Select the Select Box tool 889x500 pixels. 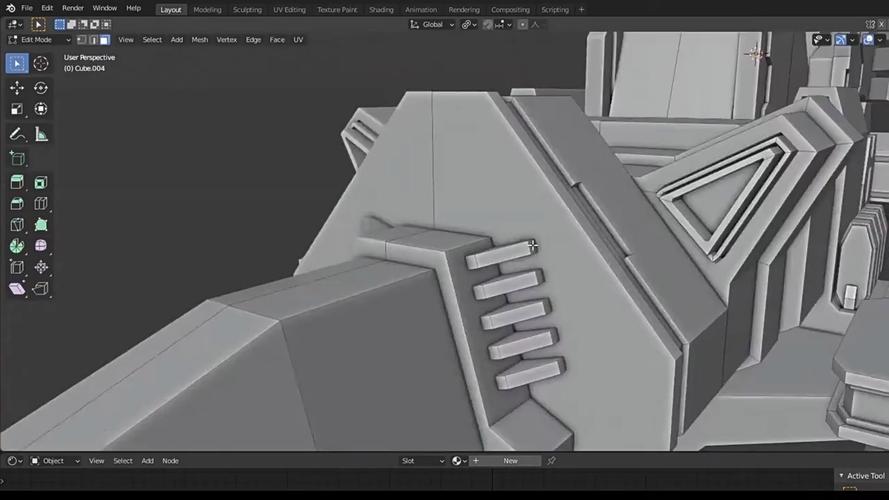17,63
